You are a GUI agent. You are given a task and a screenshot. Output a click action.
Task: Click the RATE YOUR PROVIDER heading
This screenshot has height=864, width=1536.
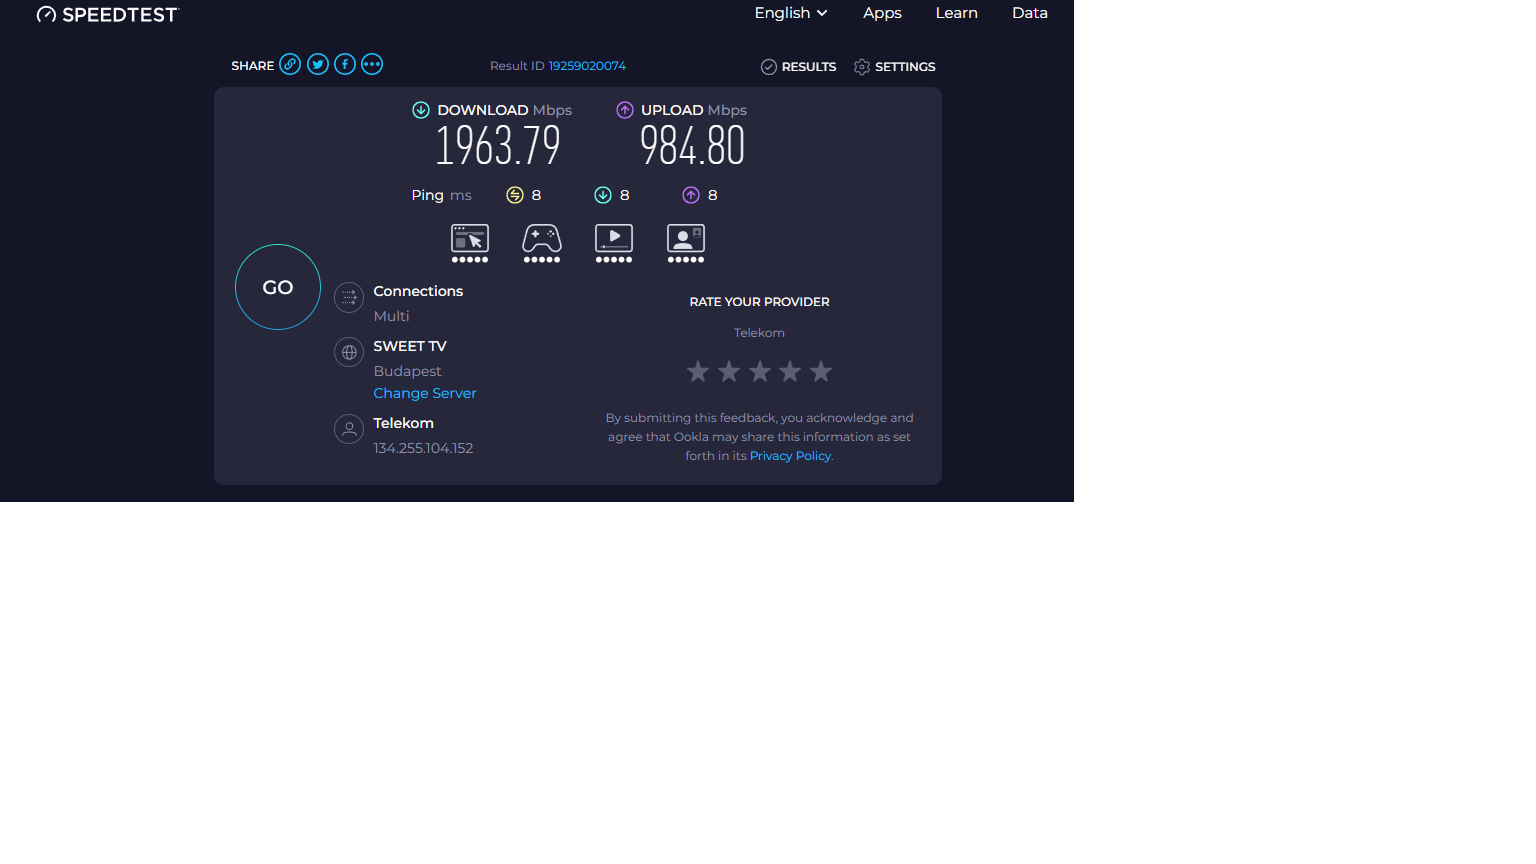tap(759, 302)
